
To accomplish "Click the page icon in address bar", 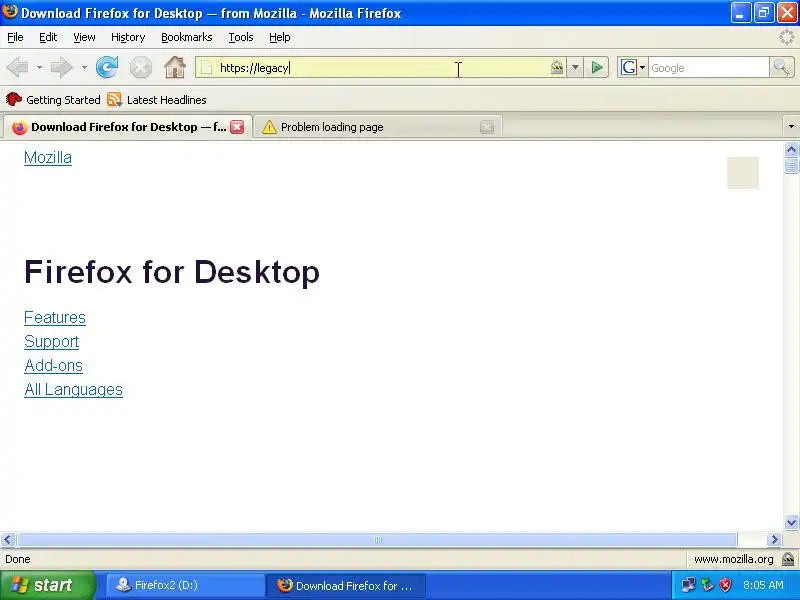I will (x=206, y=67).
